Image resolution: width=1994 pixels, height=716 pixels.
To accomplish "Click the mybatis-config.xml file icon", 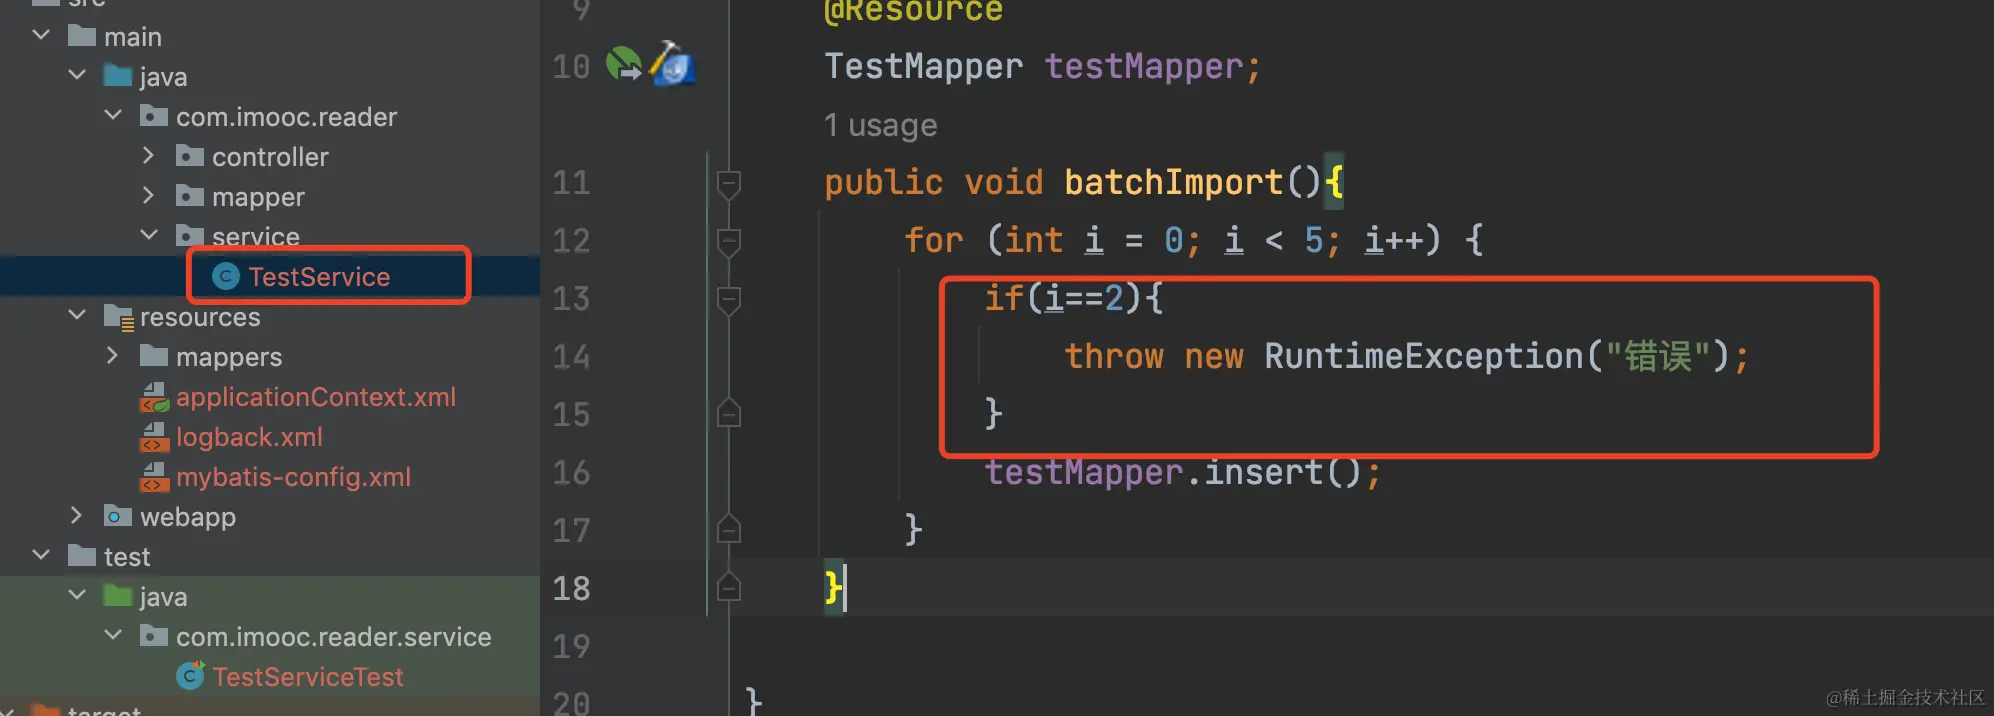I will 154,477.
